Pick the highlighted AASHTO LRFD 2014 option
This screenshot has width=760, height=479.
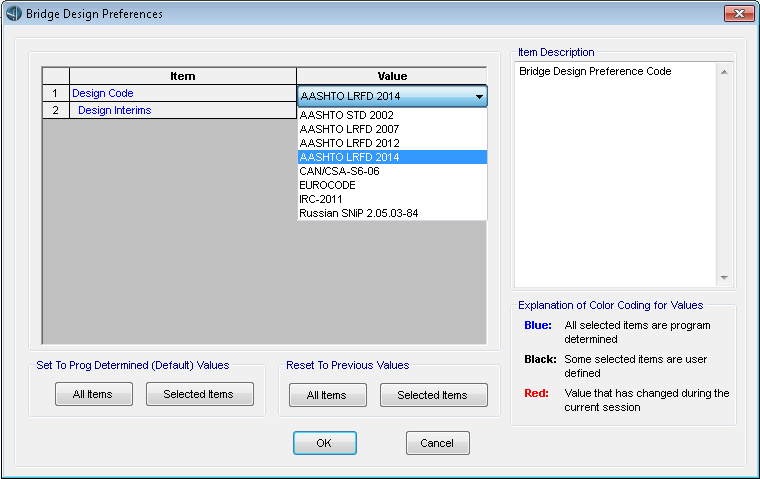(392, 157)
